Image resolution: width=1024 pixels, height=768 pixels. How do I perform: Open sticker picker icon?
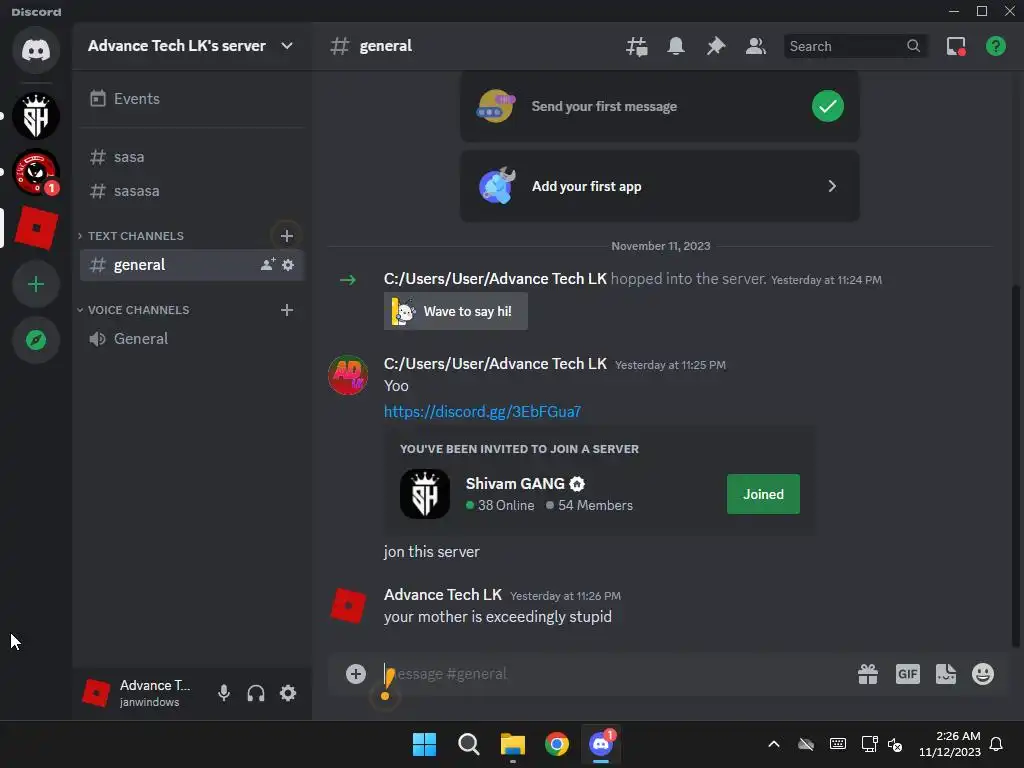pyautogui.click(x=946, y=674)
